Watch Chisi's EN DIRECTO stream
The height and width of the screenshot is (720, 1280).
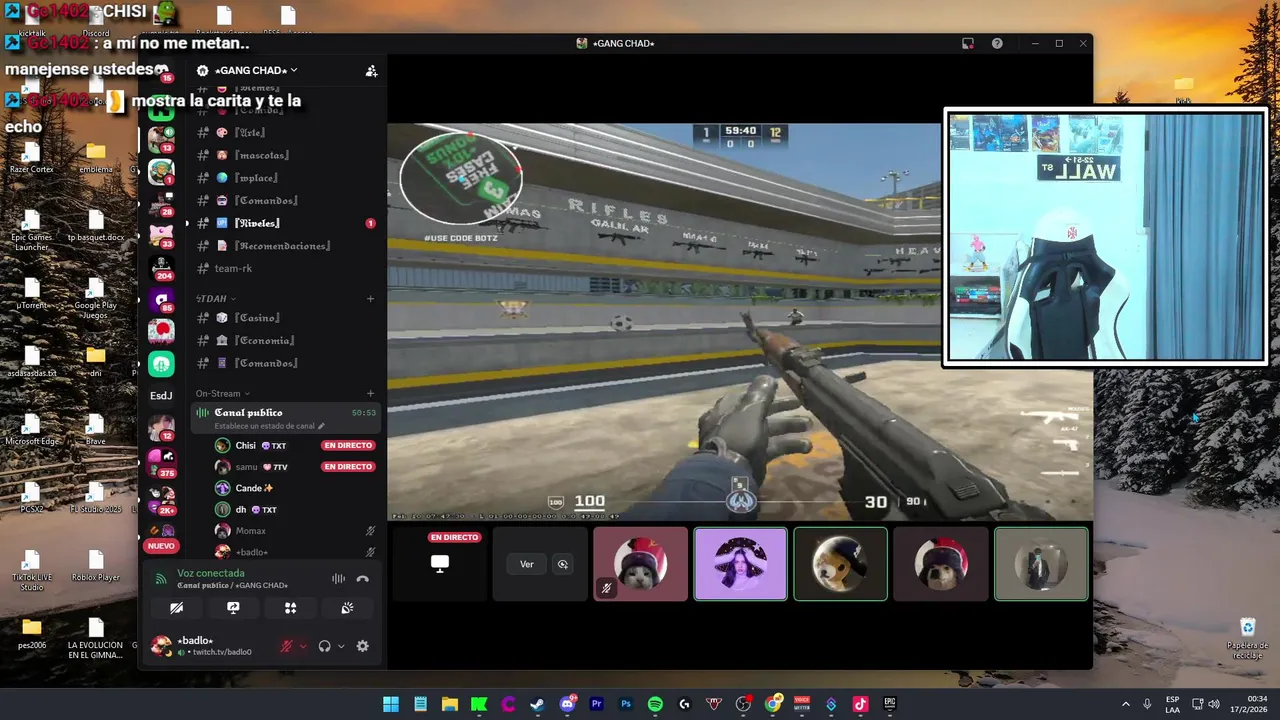coord(348,445)
